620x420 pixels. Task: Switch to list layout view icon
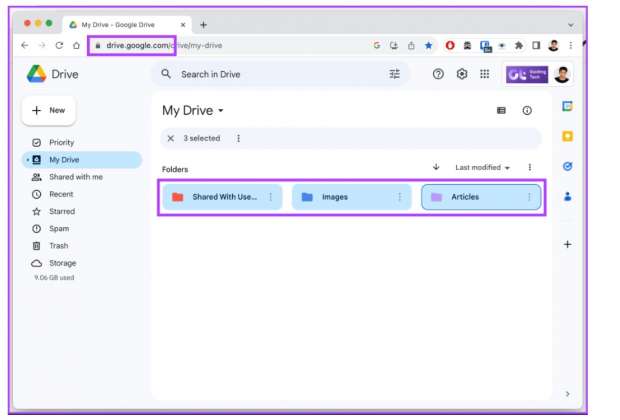[502, 111]
